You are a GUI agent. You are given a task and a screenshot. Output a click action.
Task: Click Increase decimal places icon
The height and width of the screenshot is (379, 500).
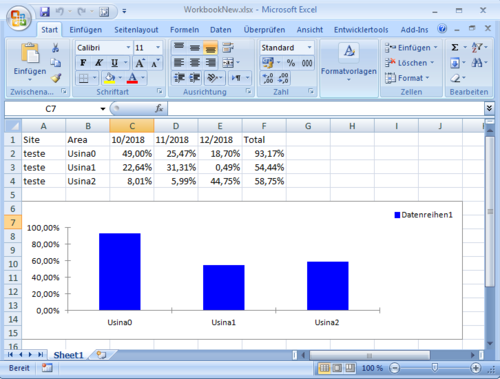(x=268, y=78)
